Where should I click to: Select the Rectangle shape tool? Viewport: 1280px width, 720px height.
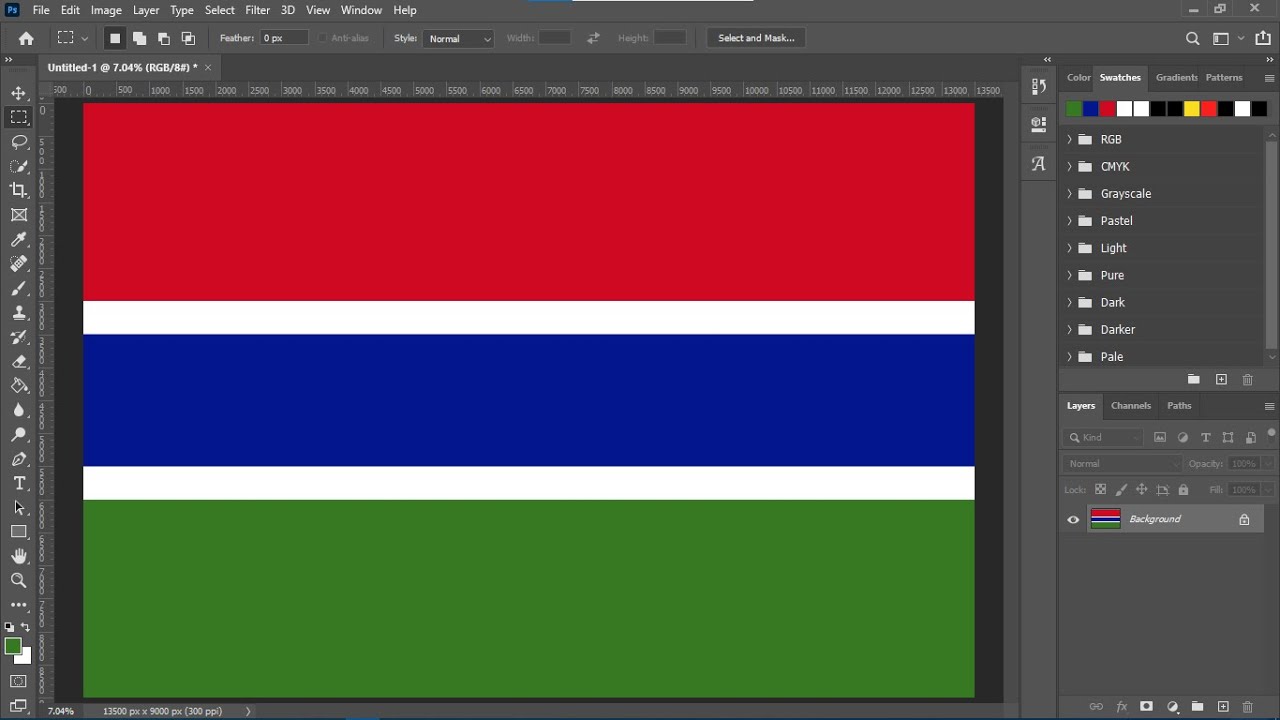pyautogui.click(x=19, y=532)
